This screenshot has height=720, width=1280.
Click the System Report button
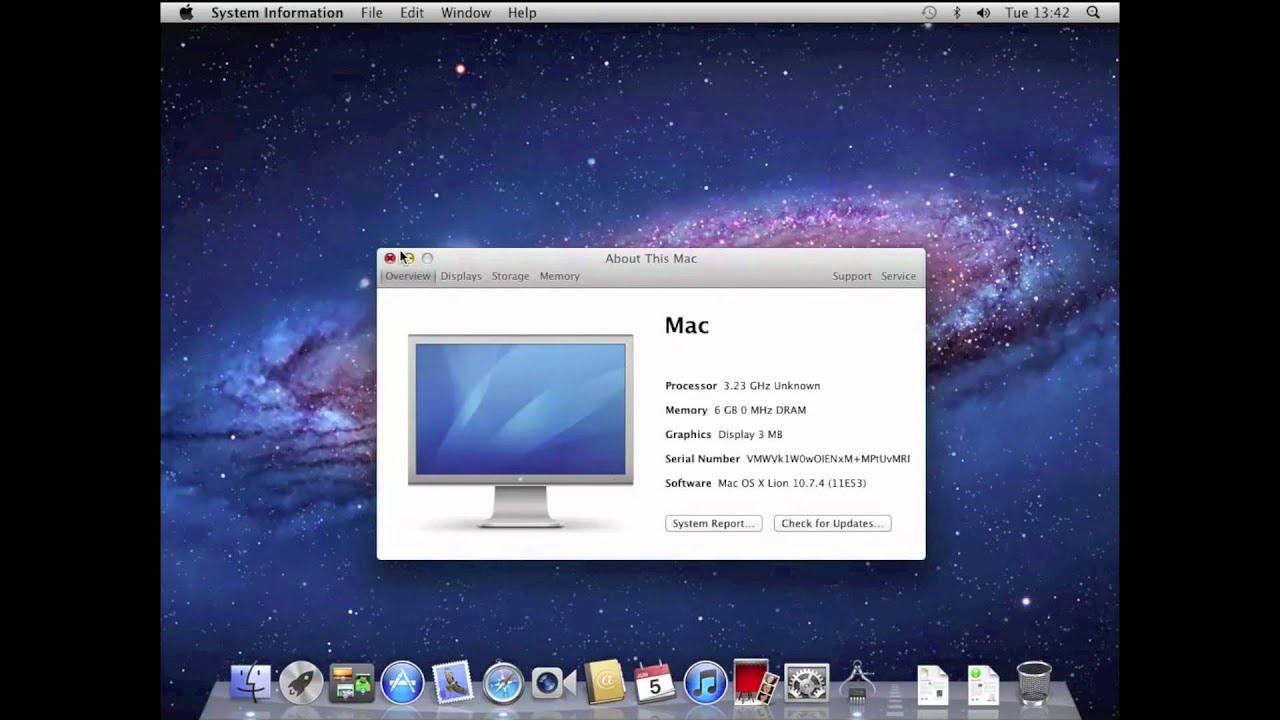coord(714,523)
